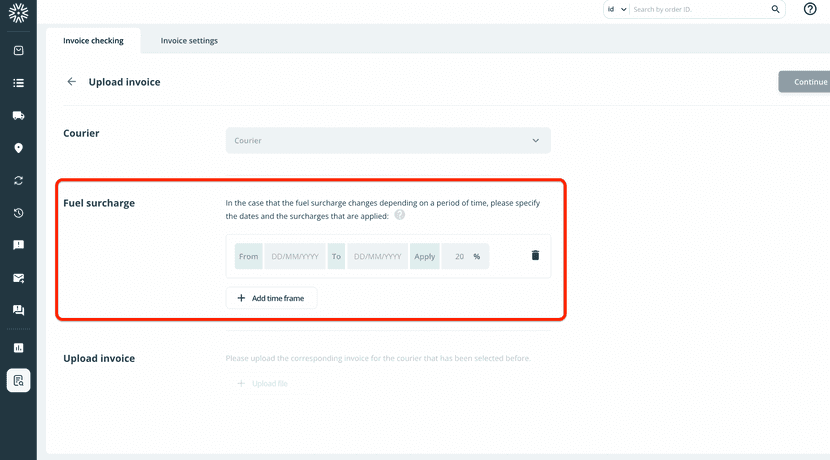This screenshot has height=460, width=830.
Task: Click the envelope icon in sidebar
Action: [18, 278]
